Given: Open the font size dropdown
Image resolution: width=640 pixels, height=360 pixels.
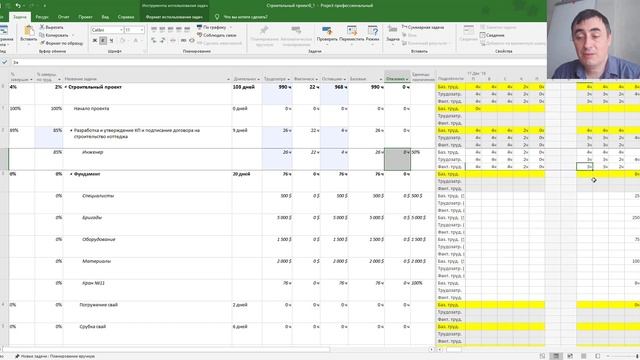Looking at the screenshot, I should pyautogui.click(x=142, y=30).
